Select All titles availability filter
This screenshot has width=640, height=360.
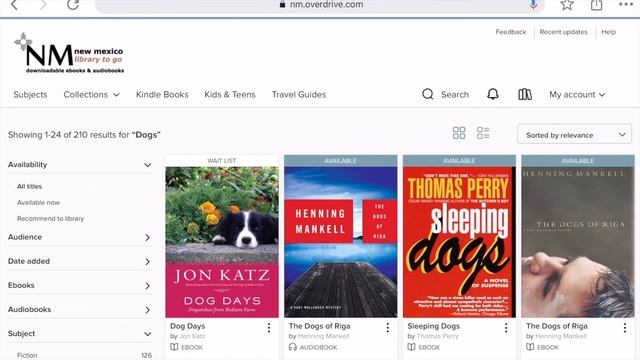click(29, 187)
